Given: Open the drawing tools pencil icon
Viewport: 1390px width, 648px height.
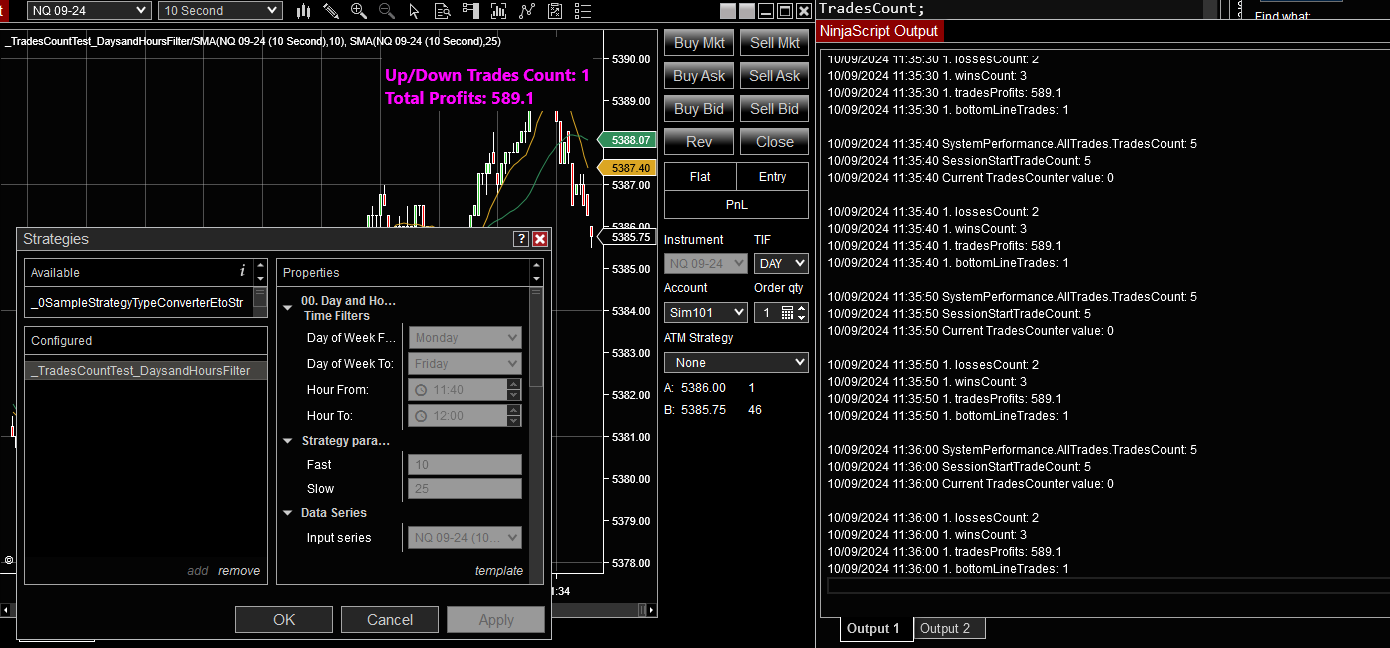Looking at the screenshot, I should pyautogui.click(x=331, y=11).
